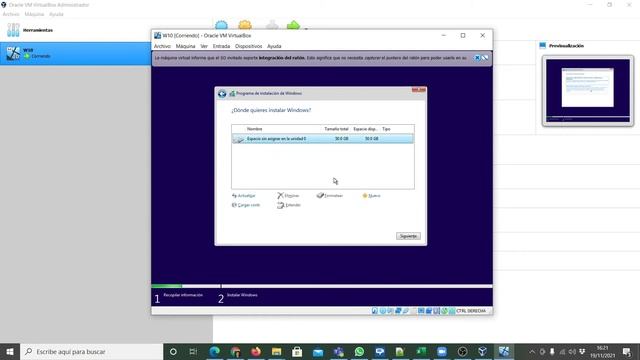640x360 pixels.
Task: Click the display status bar icon
Action: pyautogui.click(x=421, y=311)
